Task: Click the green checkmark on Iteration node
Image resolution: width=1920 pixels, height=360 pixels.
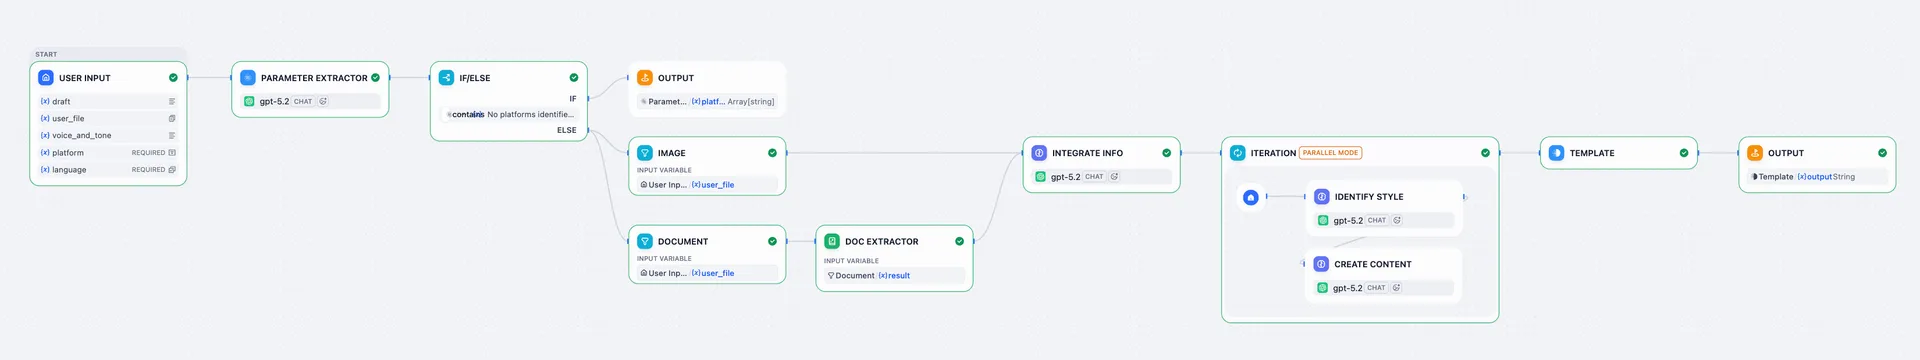Action: coord(1485,153)
